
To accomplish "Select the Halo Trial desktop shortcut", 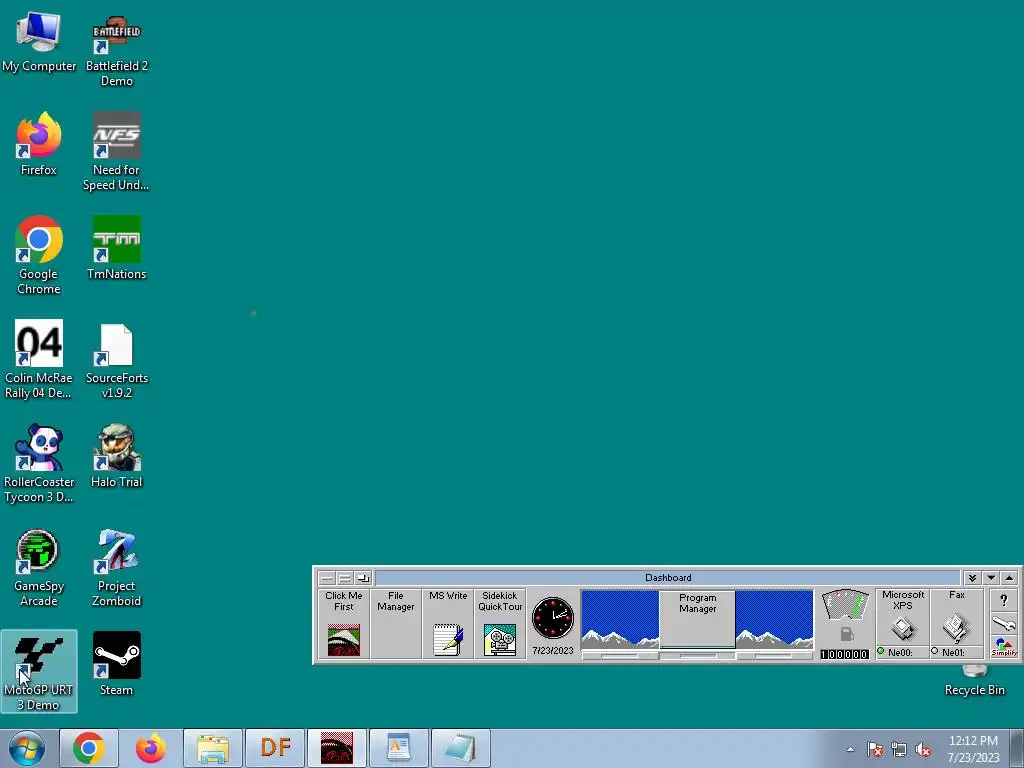I will [x=116, y=456].
